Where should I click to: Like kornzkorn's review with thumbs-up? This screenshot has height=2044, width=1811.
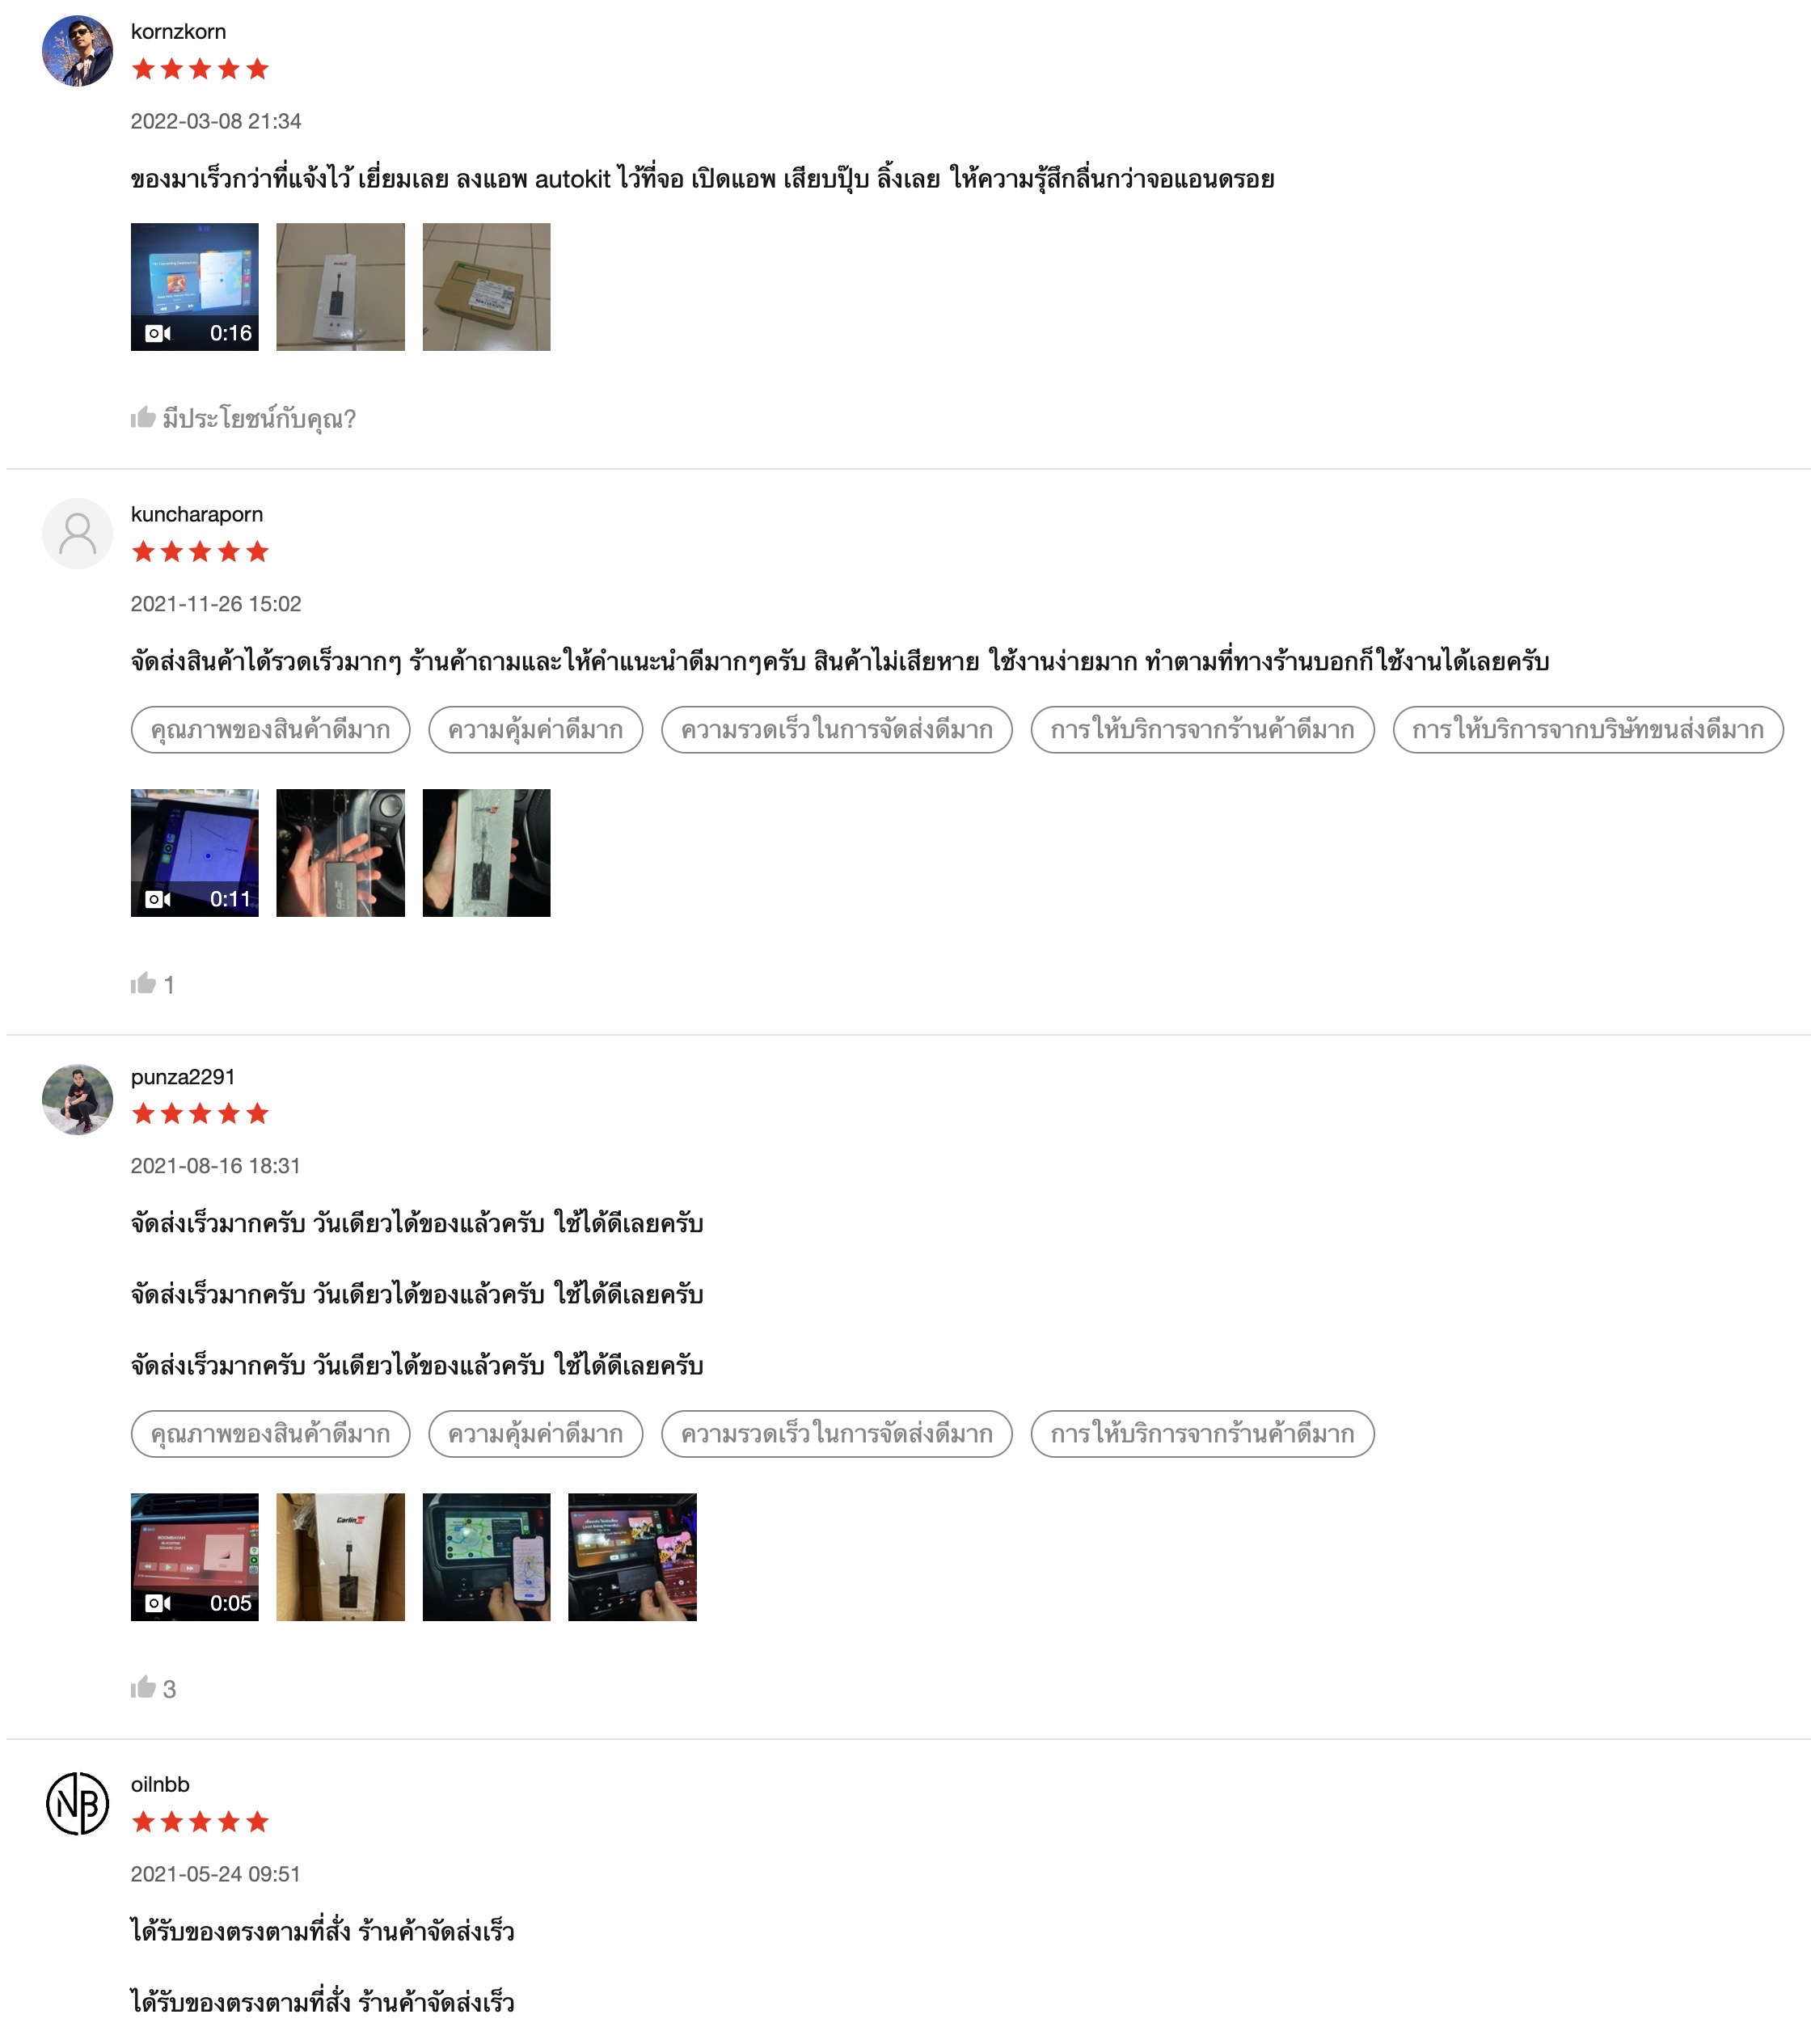point(143,417)
